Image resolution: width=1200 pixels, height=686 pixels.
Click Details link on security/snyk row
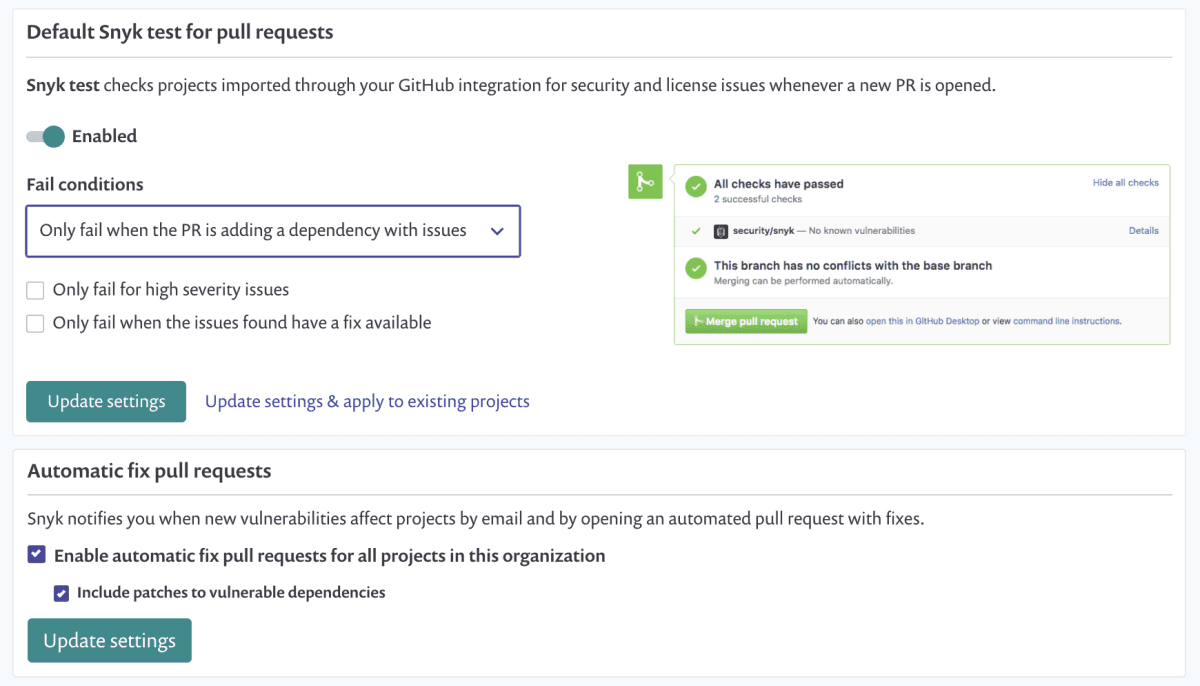pyautogui.click(x=1144, y=231)
